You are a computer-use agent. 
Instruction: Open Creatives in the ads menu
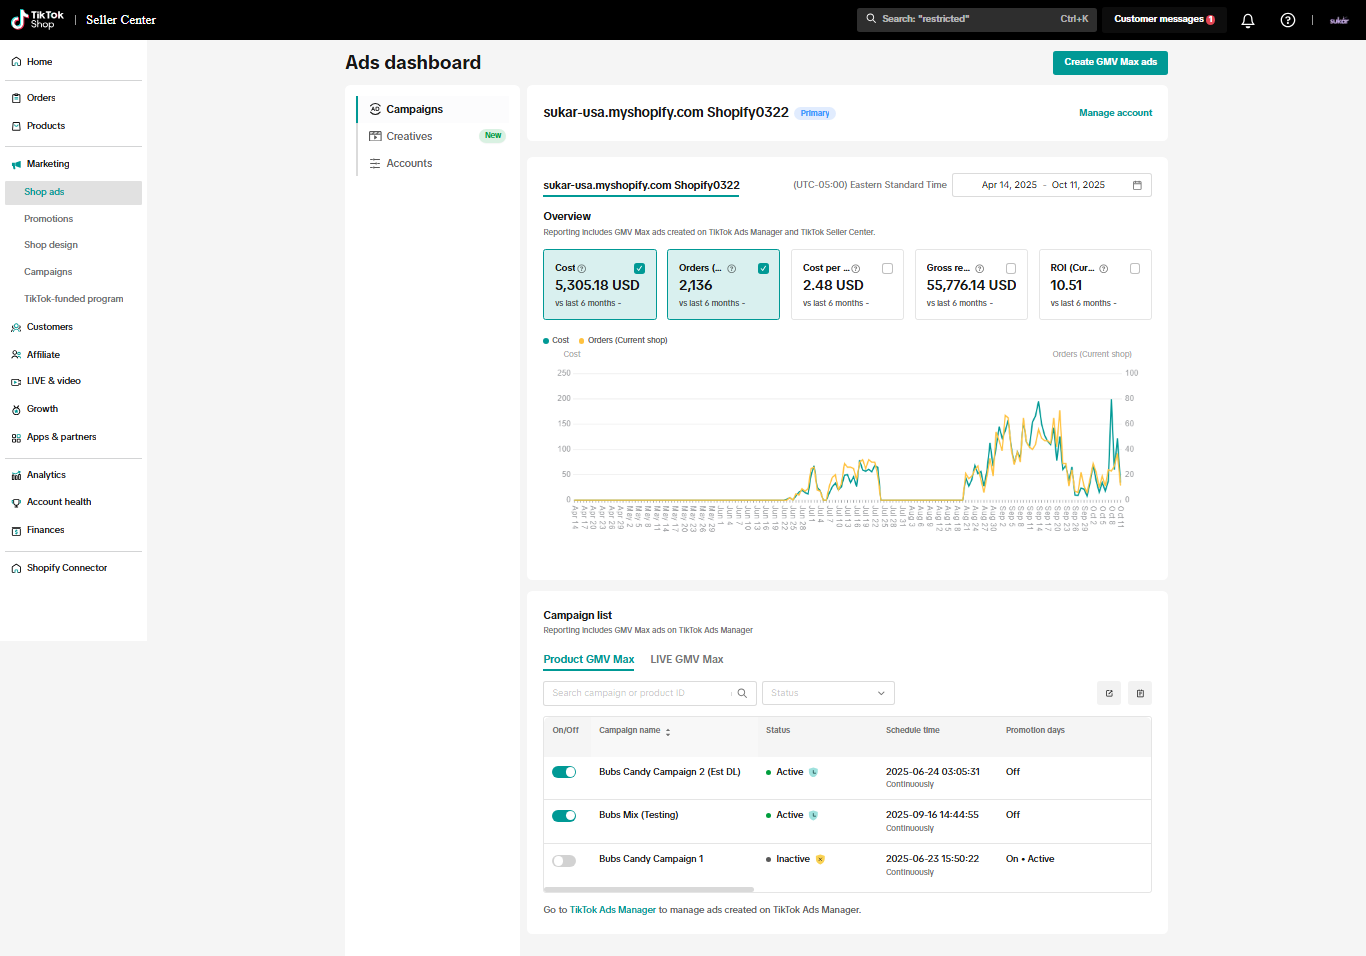point(409,136)
